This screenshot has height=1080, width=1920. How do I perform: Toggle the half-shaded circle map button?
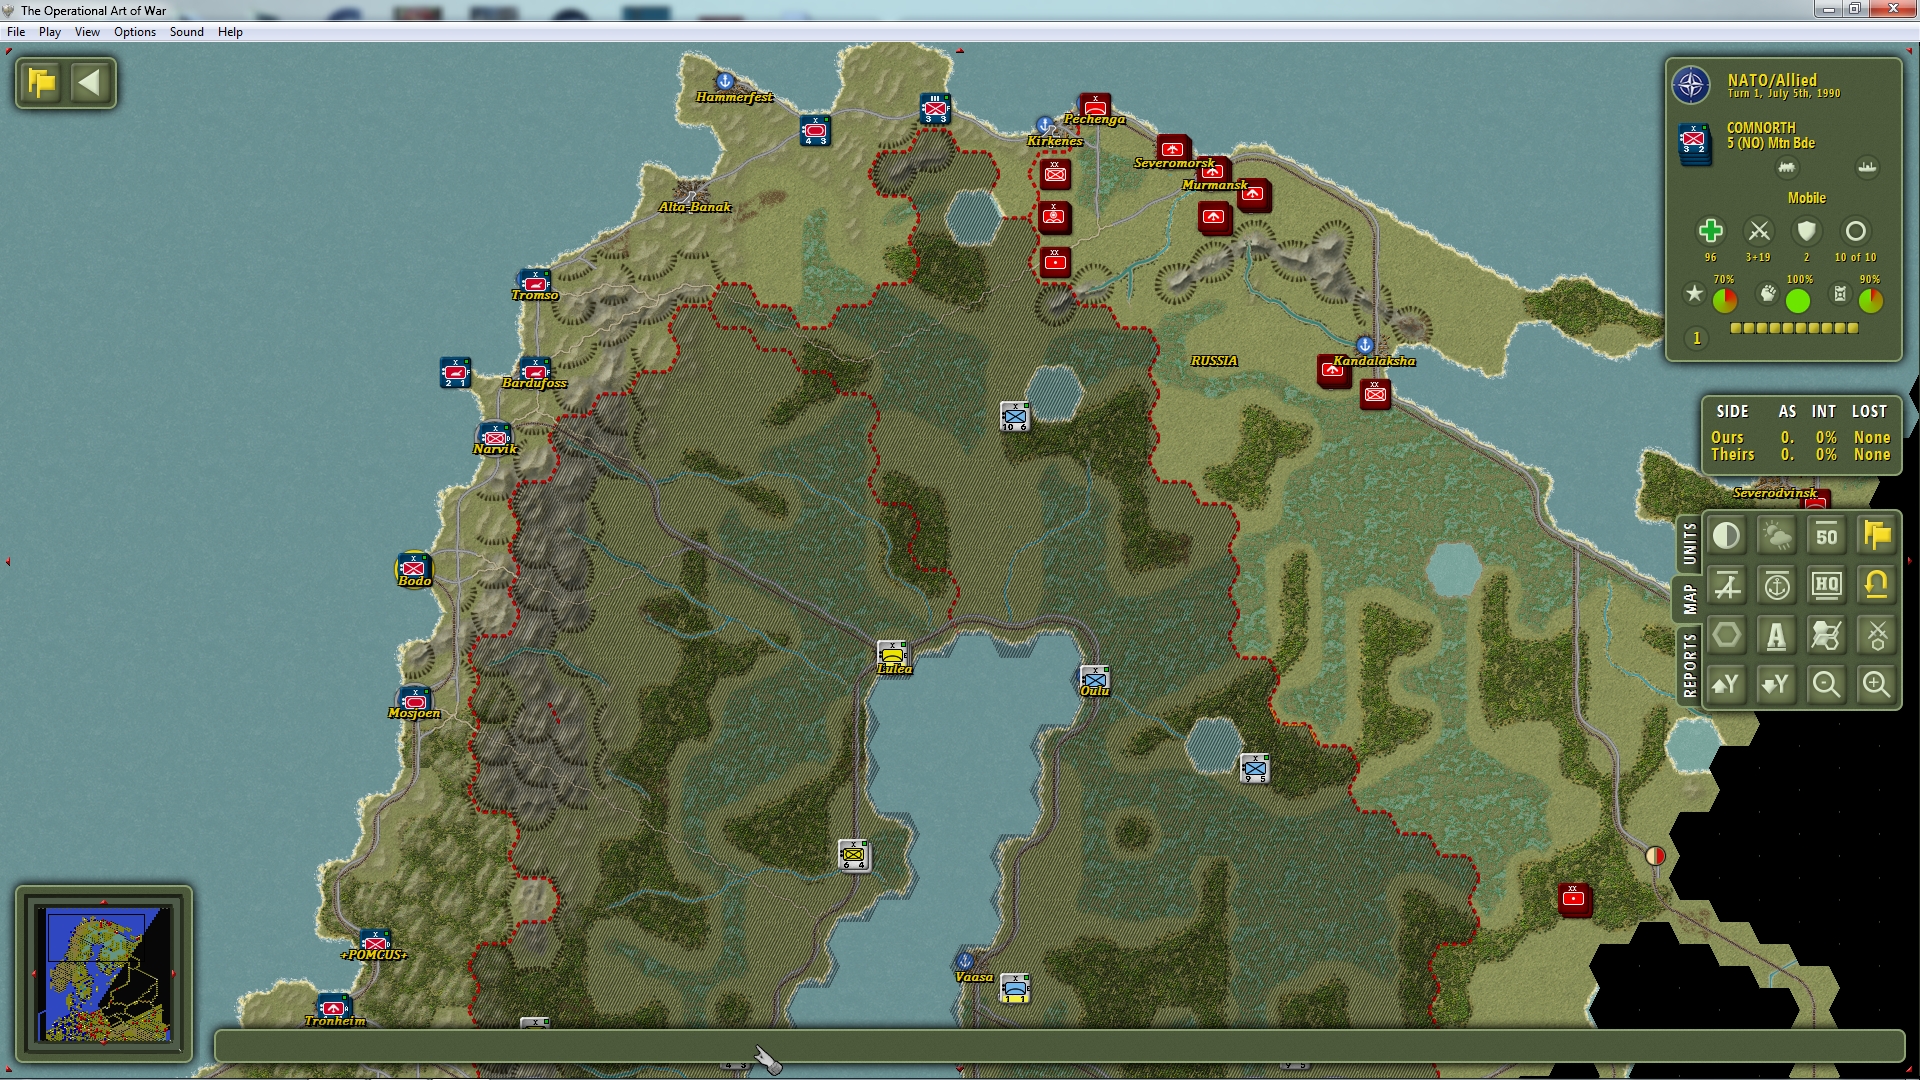click(x=1727, y=536)
